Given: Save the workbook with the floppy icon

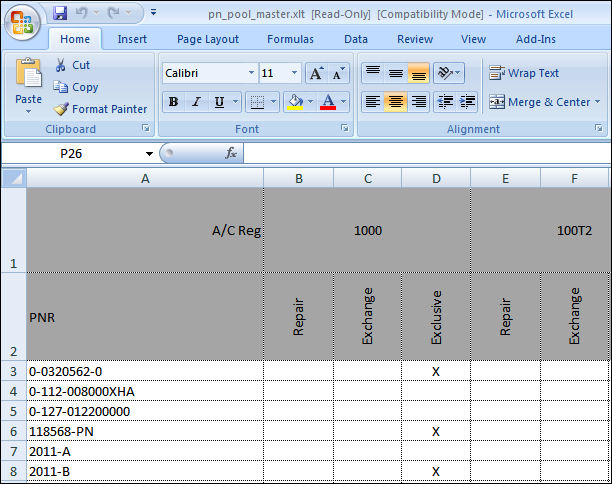Looking at the screenshot, I should click(60, 13).
